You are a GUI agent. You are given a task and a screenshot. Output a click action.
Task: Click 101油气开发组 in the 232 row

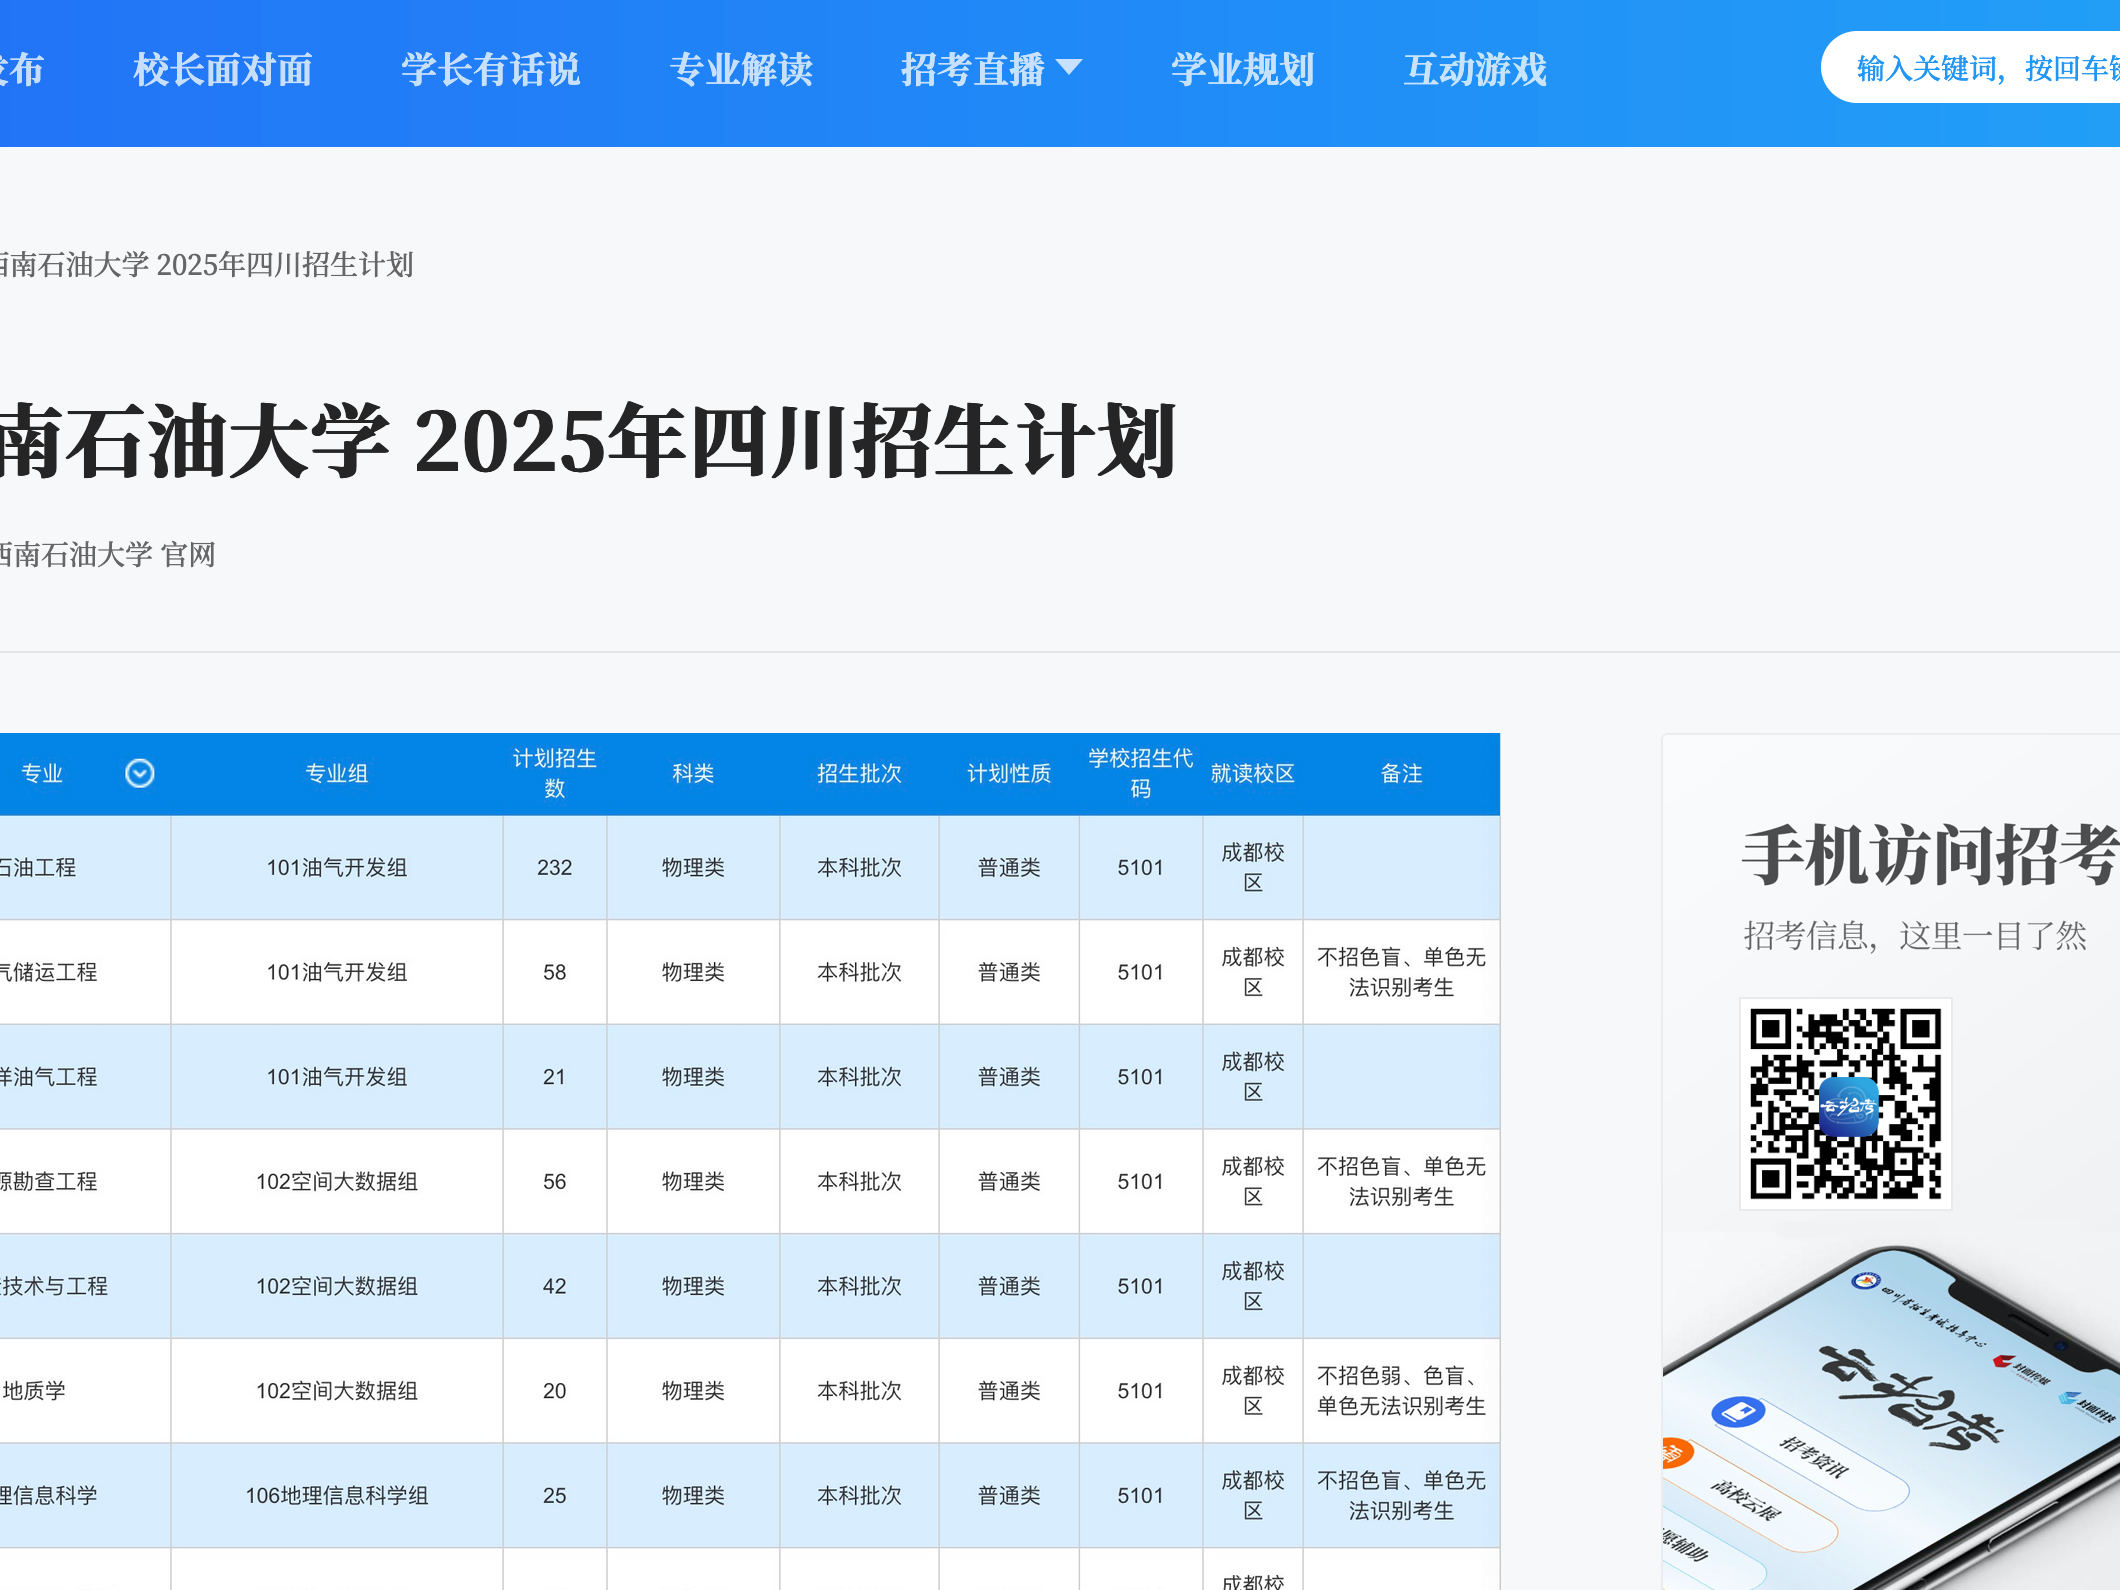pos(337,868)
